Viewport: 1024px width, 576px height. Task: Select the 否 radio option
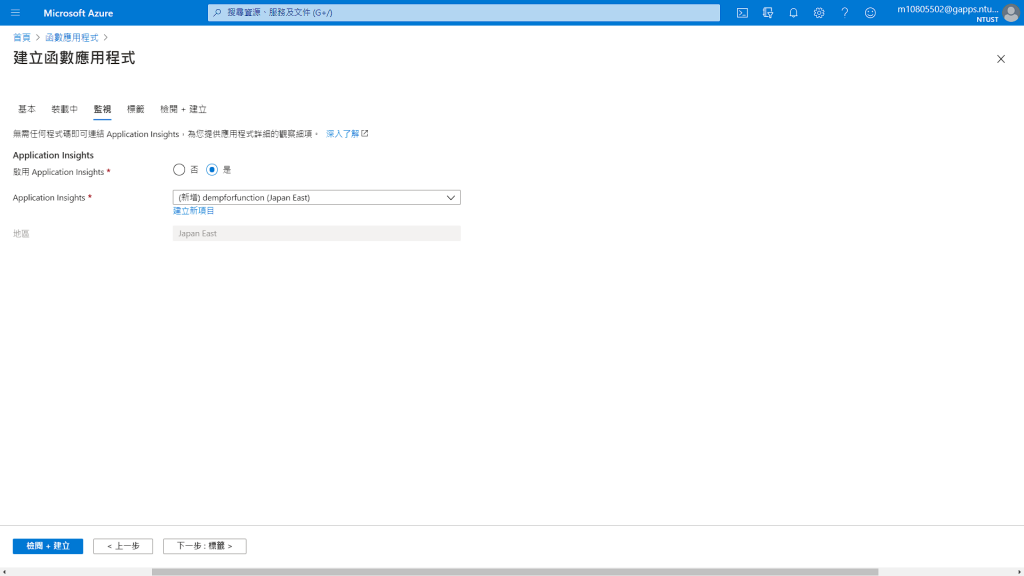tap(179, 170)
